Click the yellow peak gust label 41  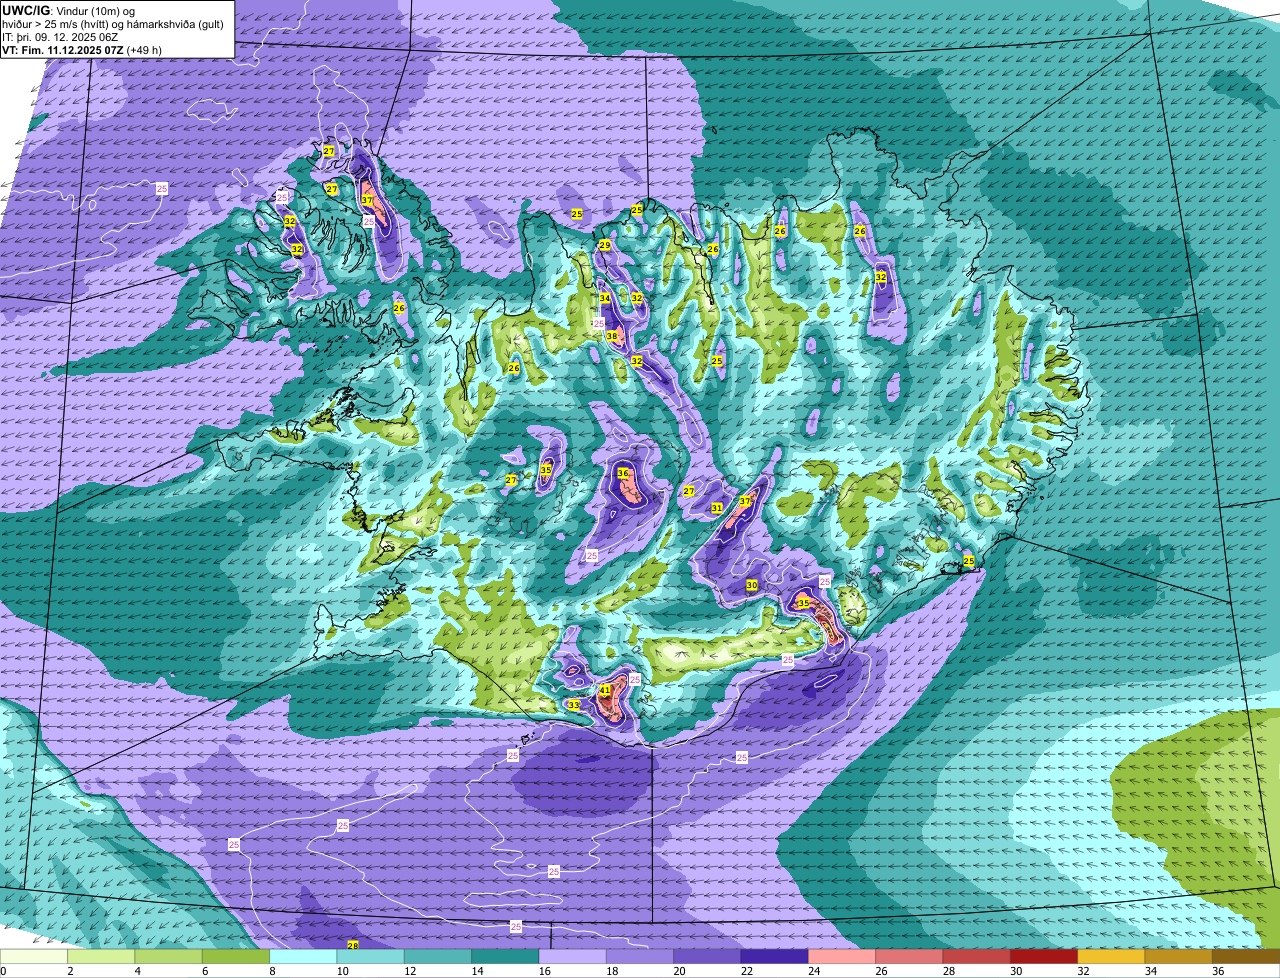[605, 690]
